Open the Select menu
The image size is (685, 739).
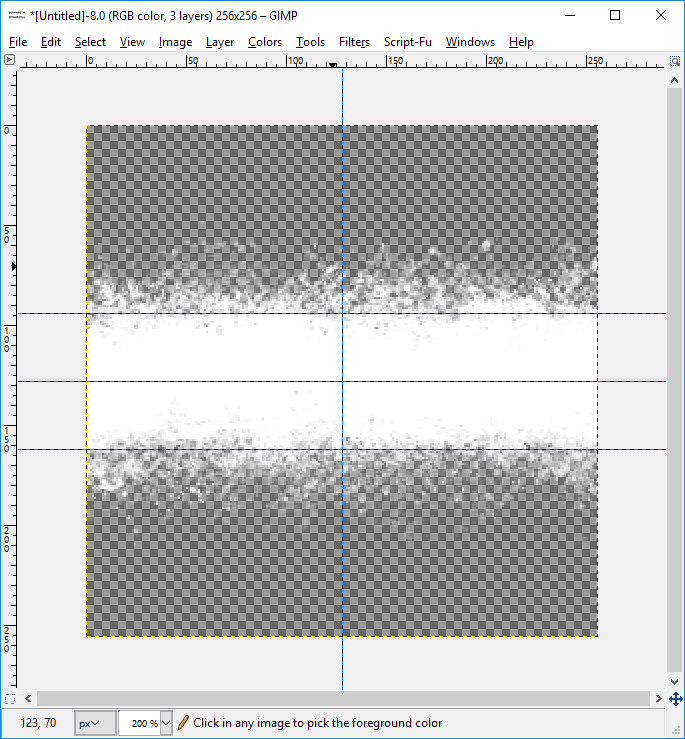pos(90,42)
